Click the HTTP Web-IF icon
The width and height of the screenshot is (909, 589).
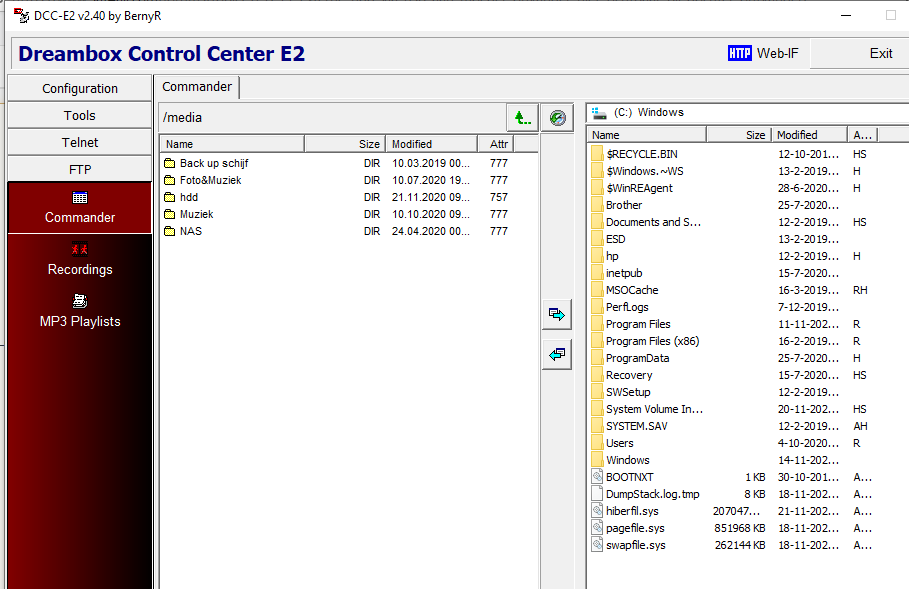coord(739,53)
